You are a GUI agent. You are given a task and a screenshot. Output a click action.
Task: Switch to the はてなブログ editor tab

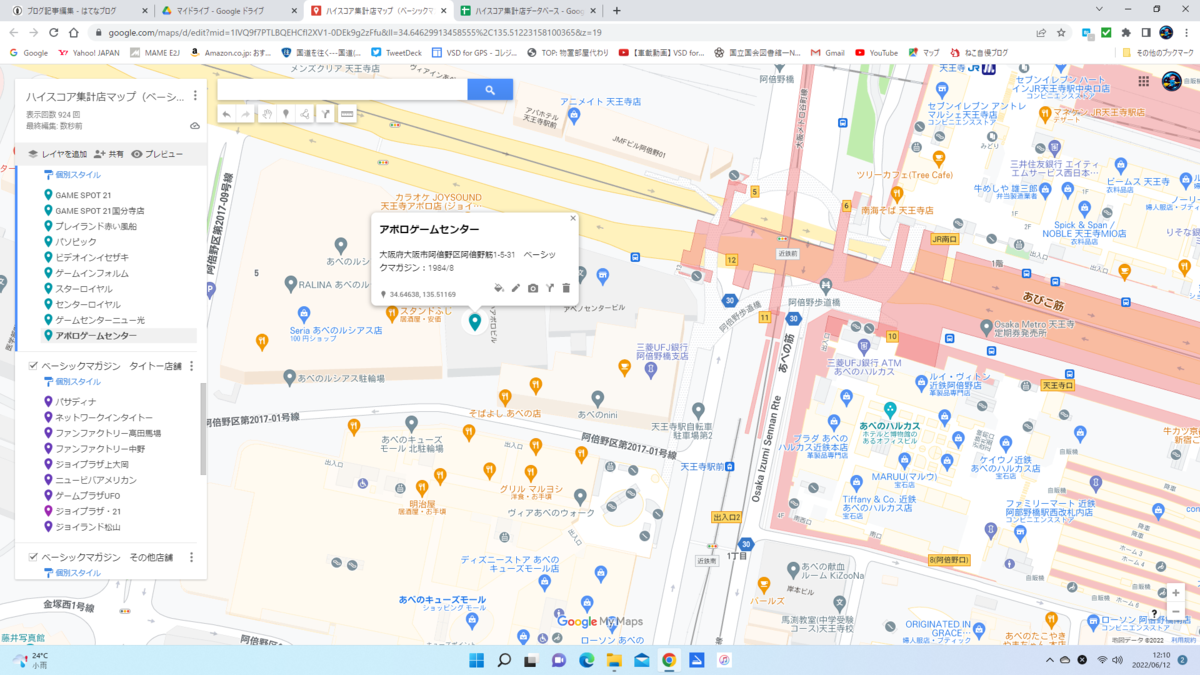tap(77, 11)
